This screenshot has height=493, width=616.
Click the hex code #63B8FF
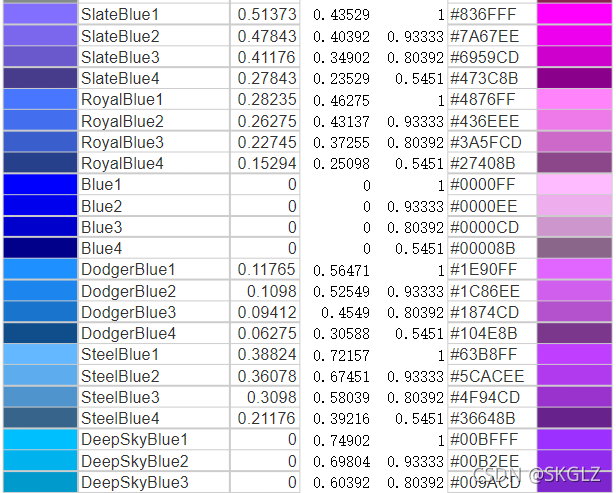[483, 355]
